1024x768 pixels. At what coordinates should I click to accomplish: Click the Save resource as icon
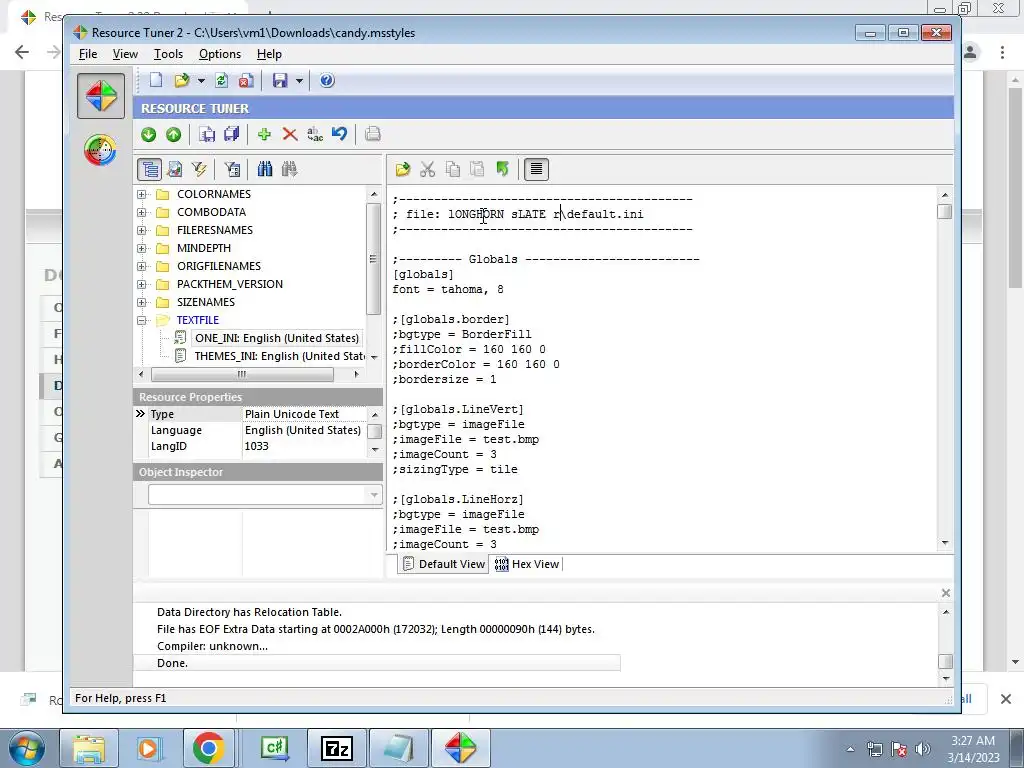point(207,135)
